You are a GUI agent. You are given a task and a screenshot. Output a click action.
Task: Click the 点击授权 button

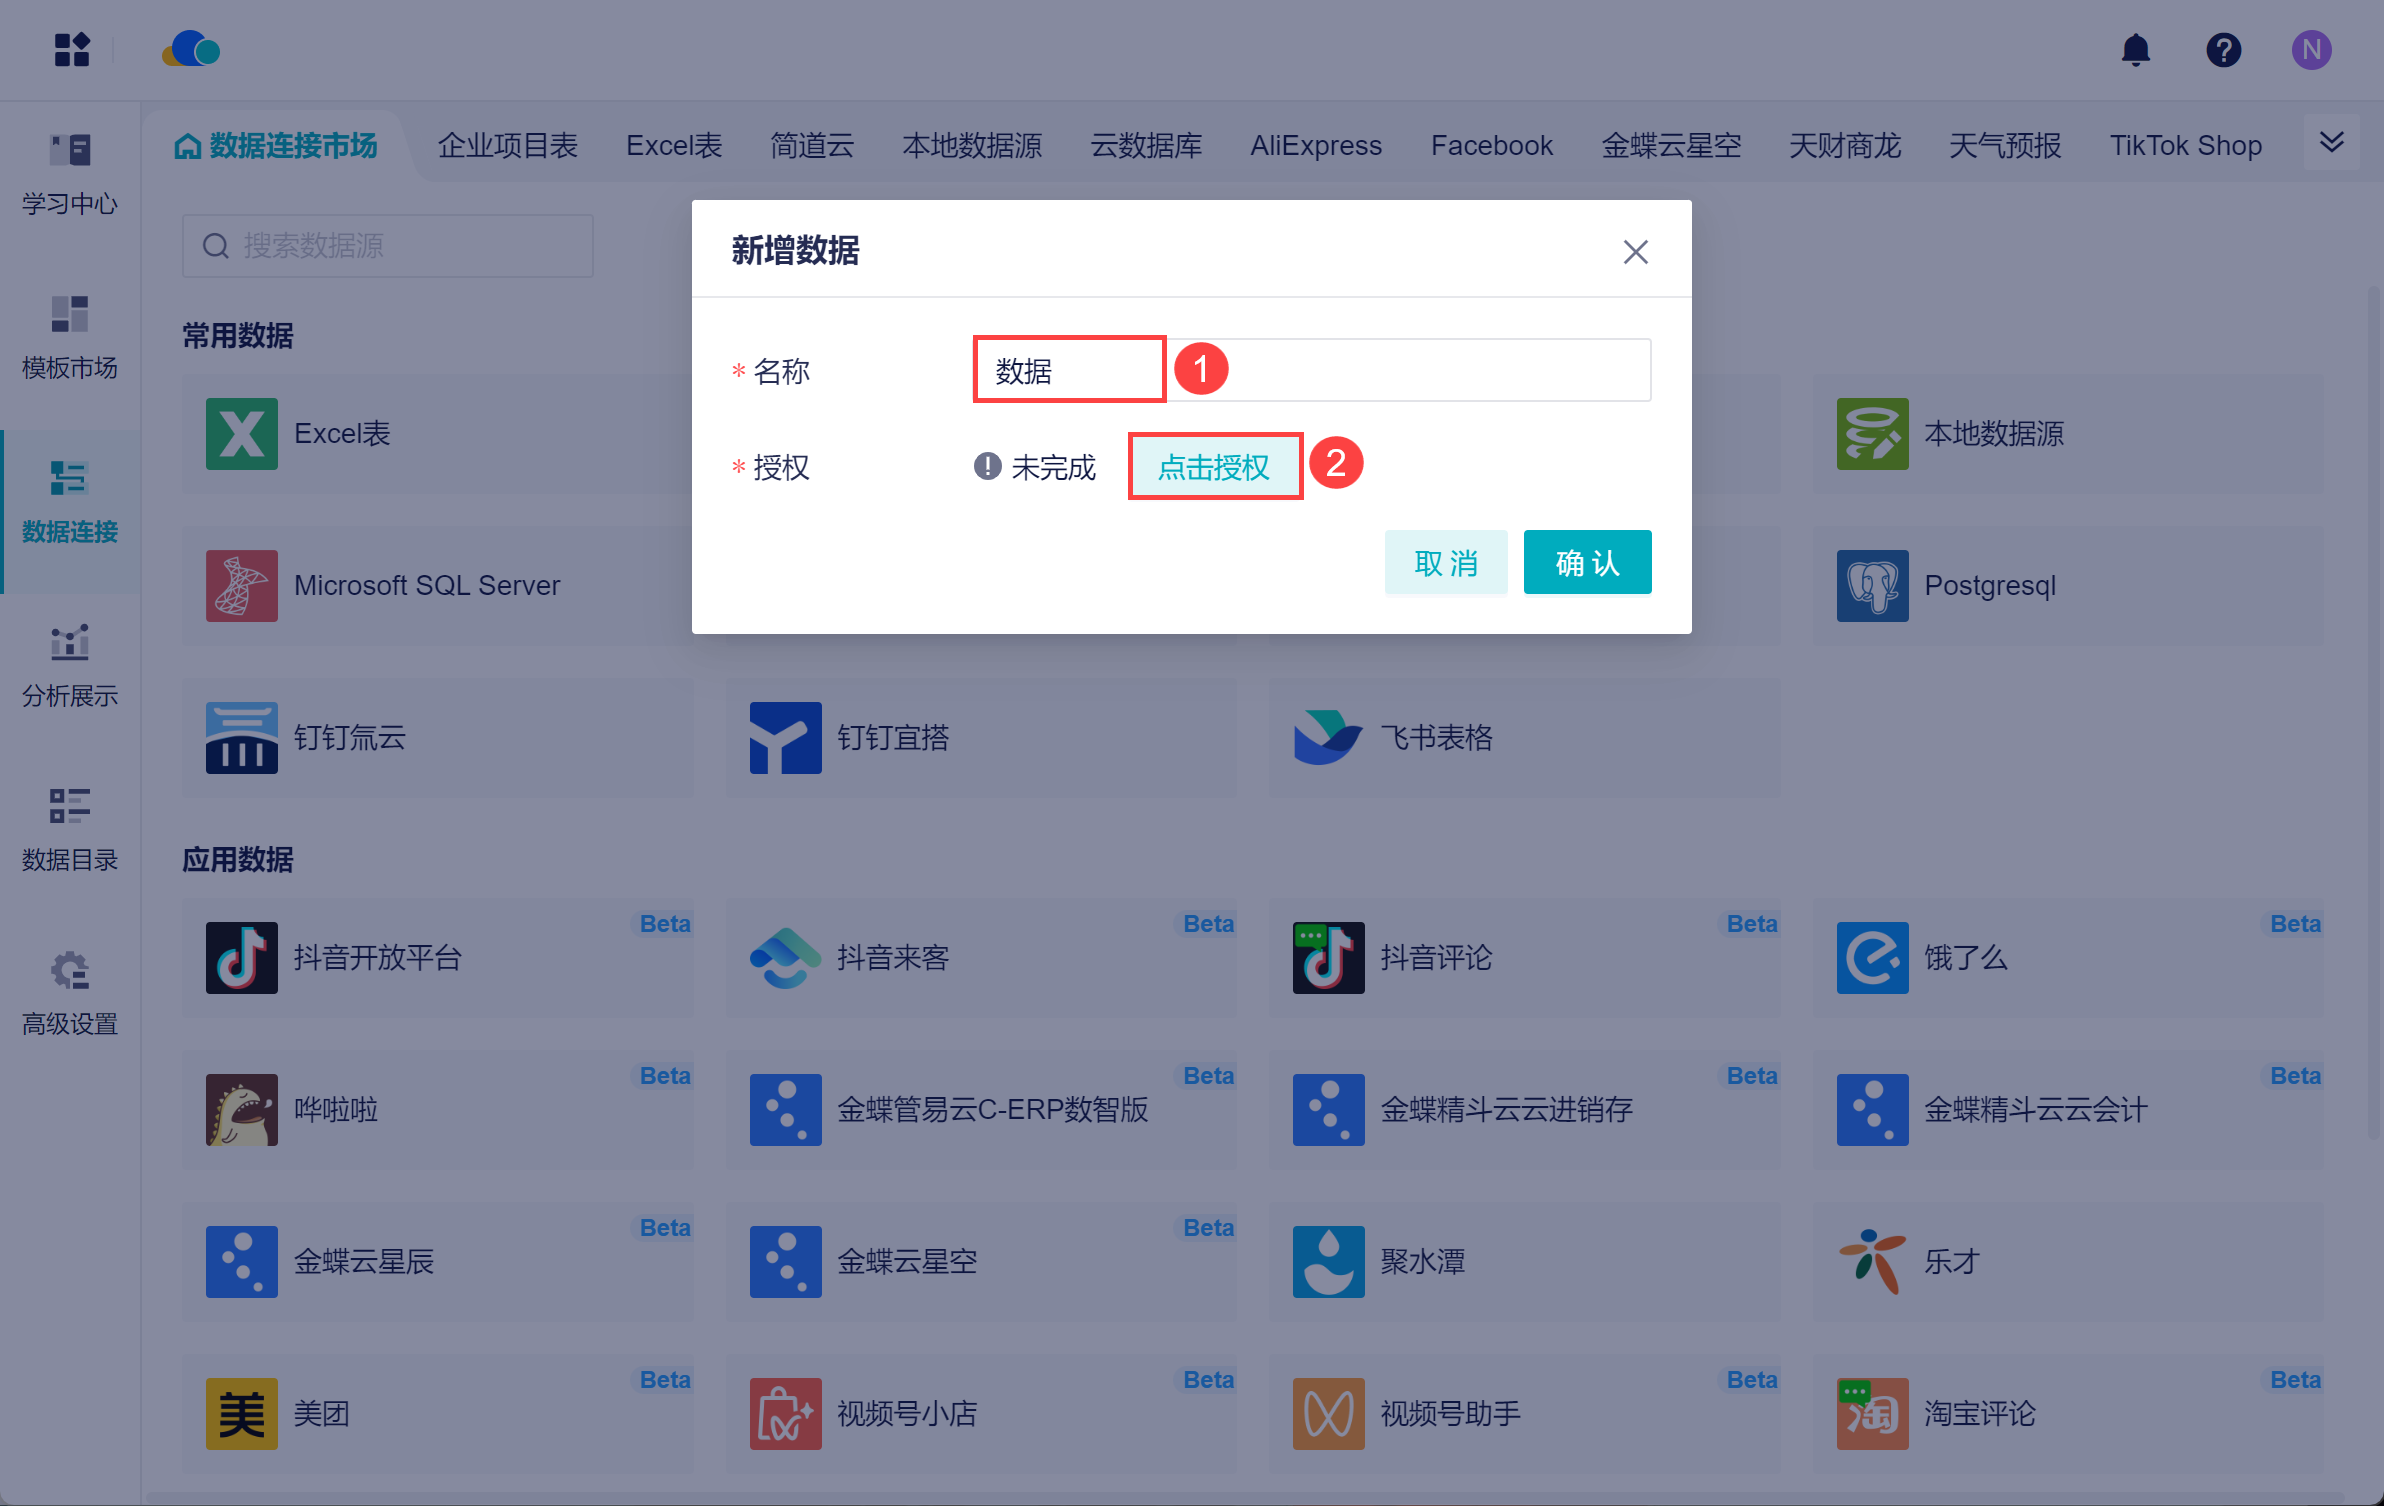(x=1214, y=467)
